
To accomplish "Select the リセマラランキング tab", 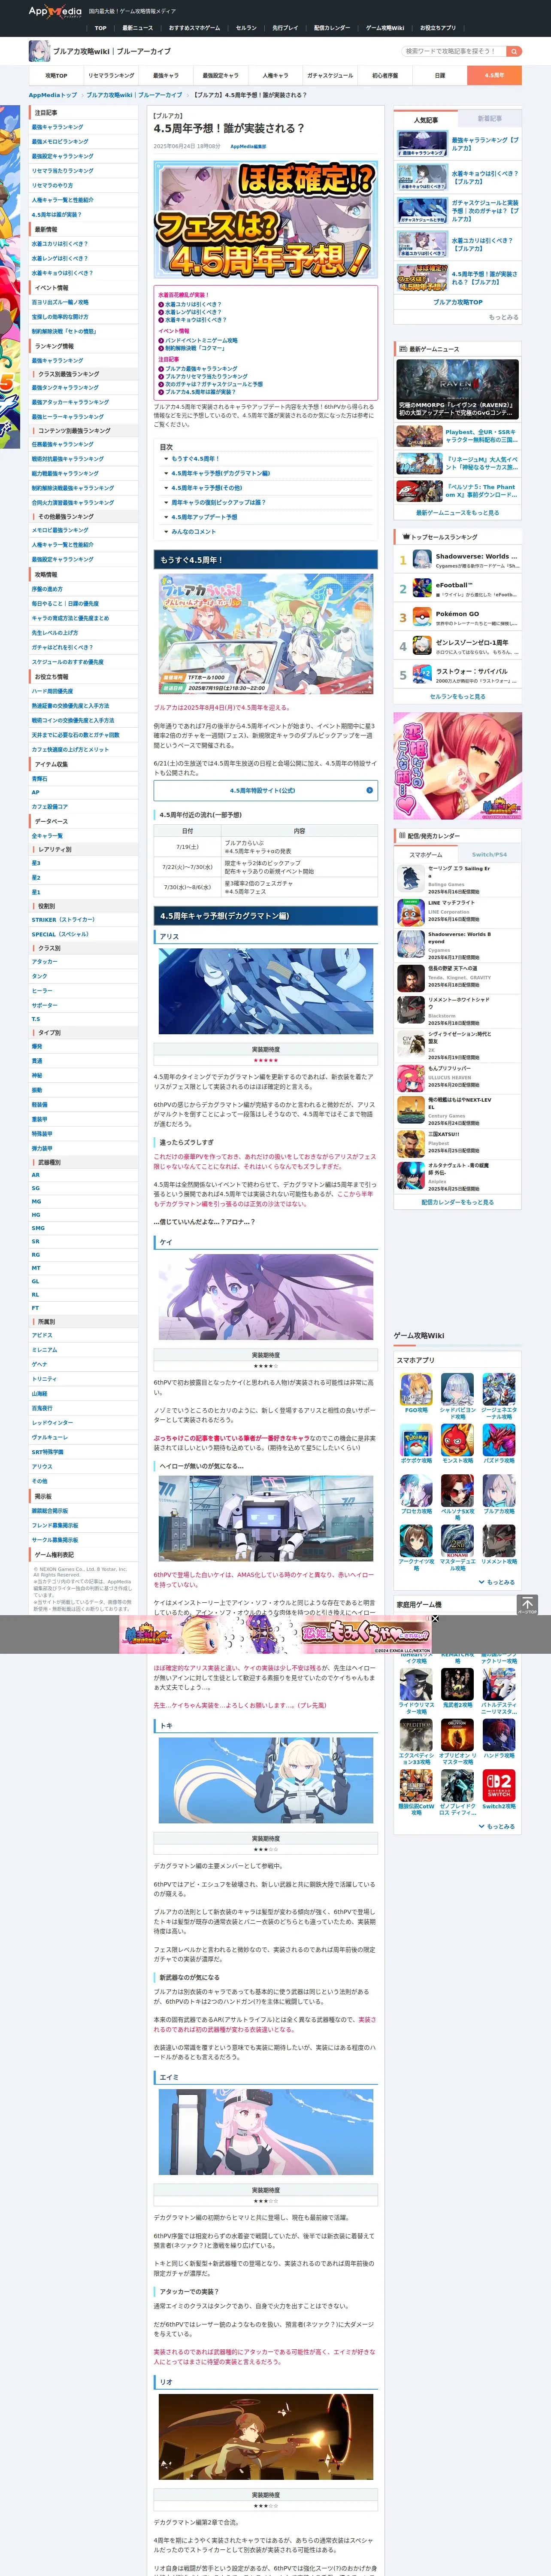I will click(111, 75).
